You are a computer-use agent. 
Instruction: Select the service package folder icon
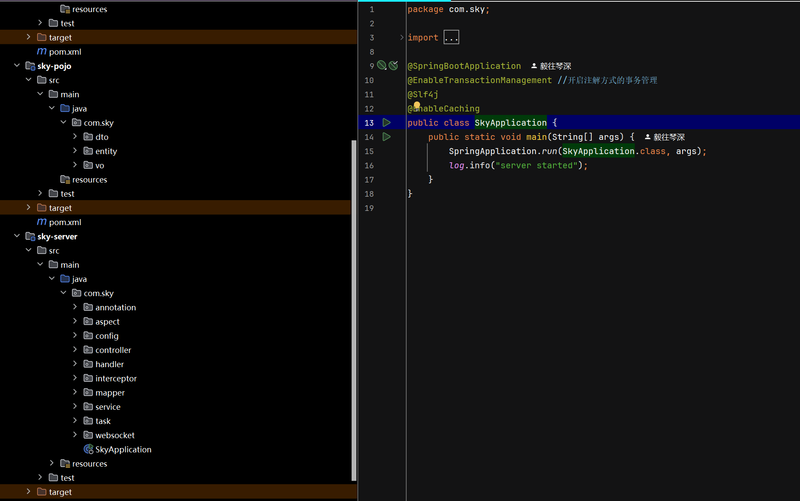[88, 407]
